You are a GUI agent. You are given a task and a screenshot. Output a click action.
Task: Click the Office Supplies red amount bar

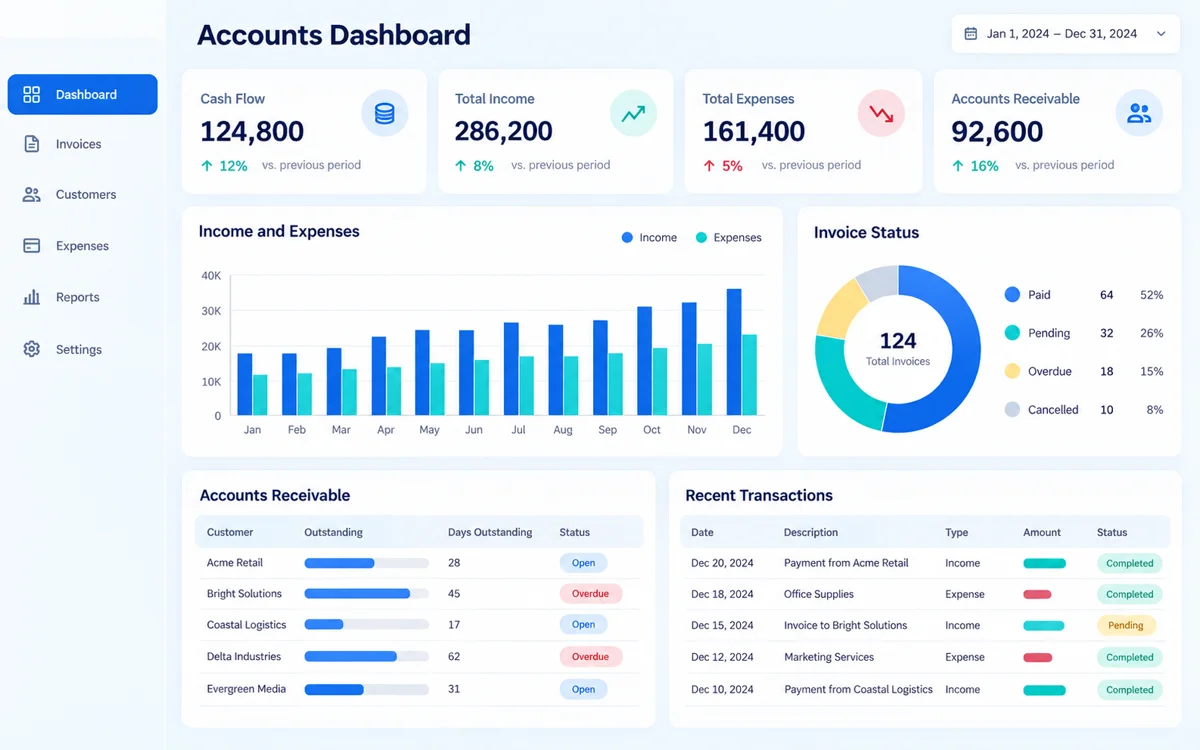pos(1037,594)
